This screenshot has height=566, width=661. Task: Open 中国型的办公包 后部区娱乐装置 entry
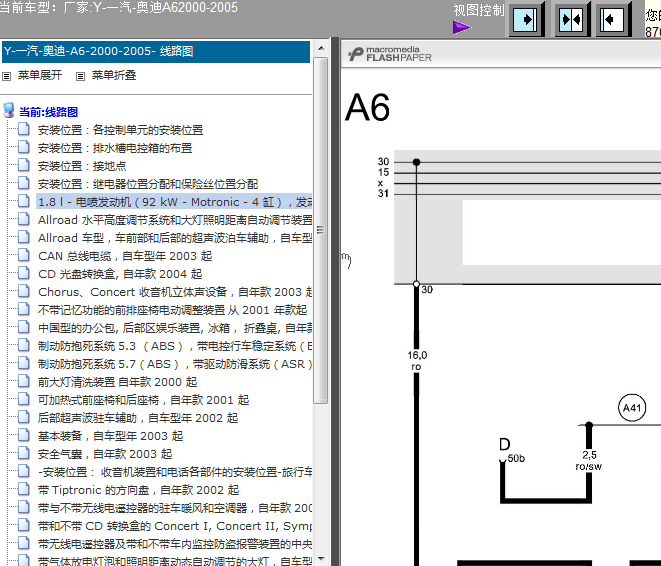175,328
